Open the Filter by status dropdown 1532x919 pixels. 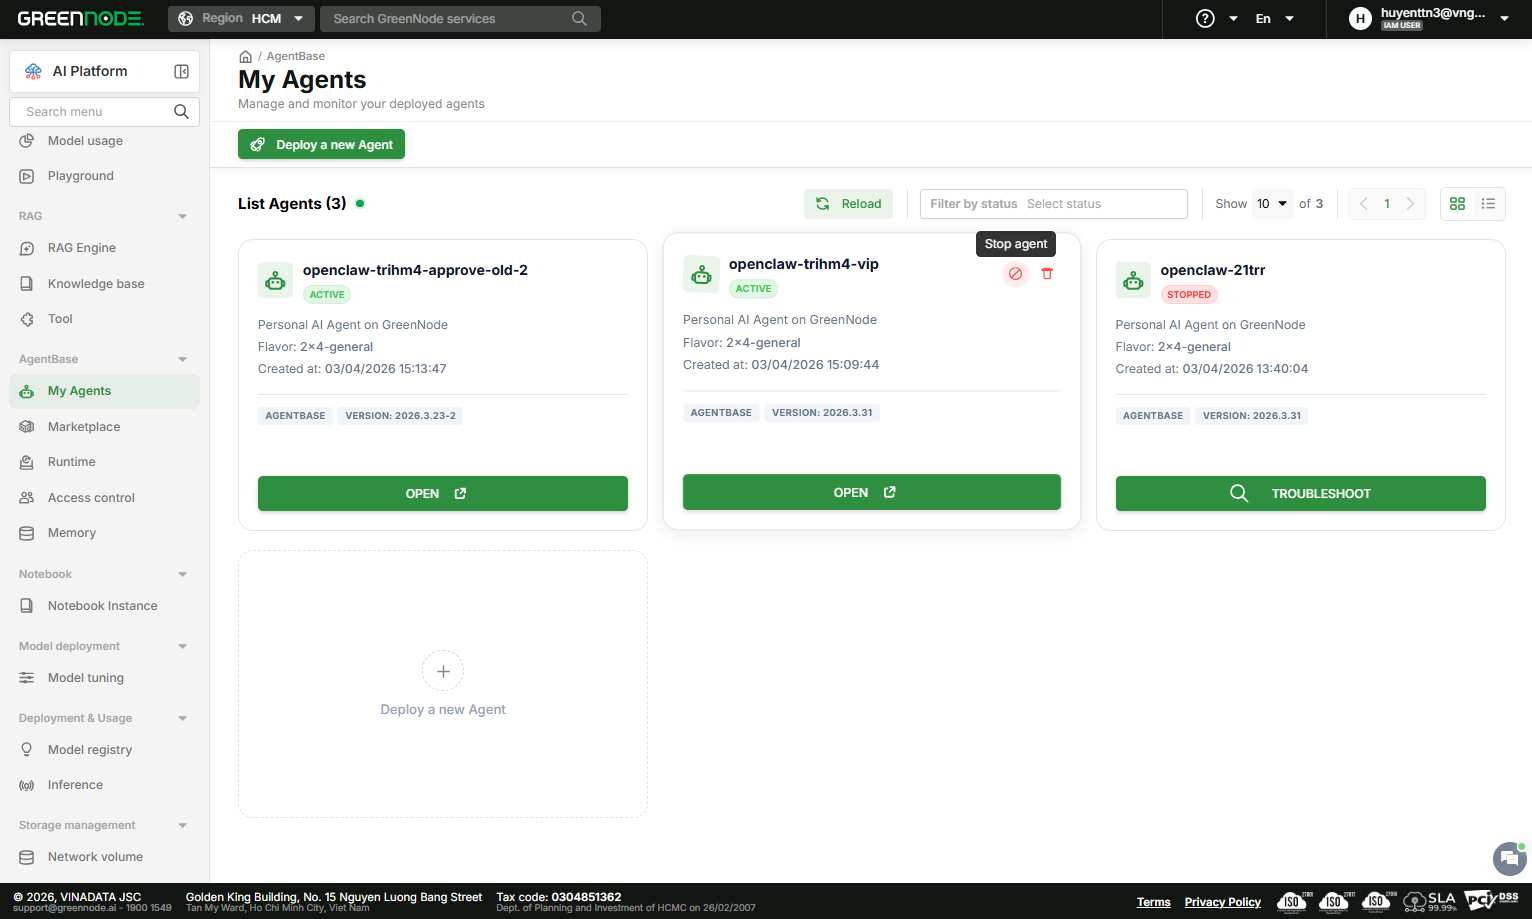click(x=1054, y=204)
